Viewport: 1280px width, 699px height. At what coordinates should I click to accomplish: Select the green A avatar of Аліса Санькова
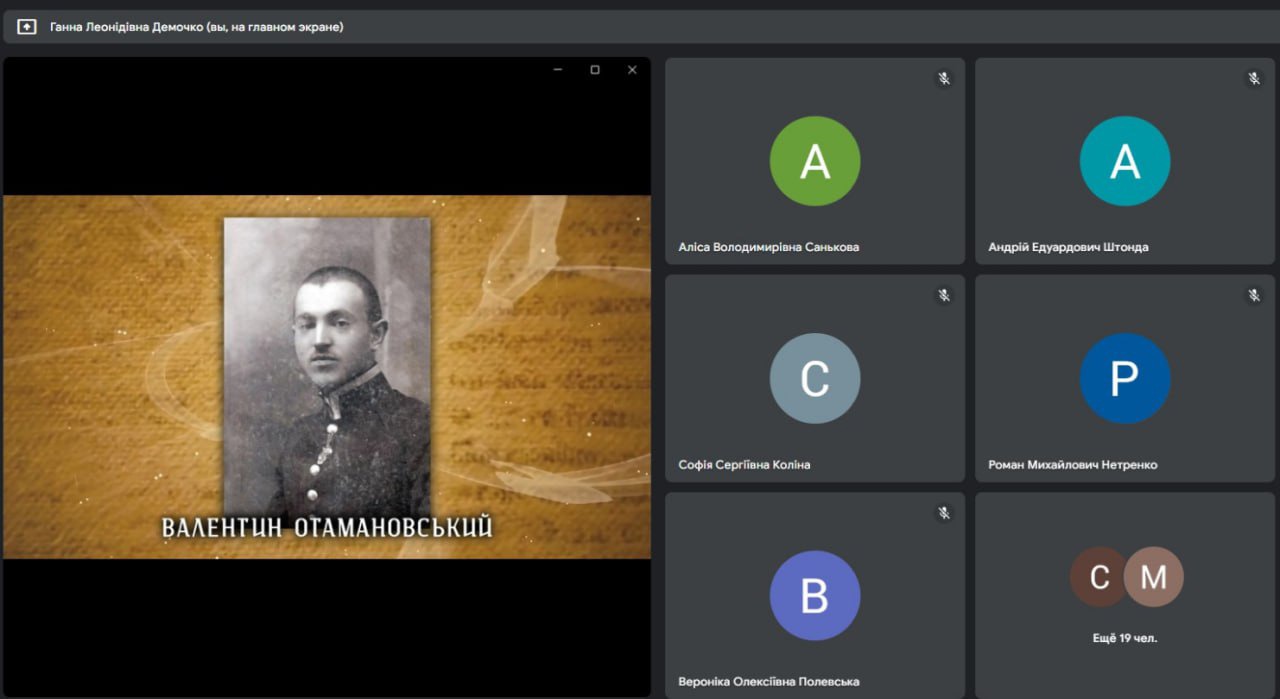(x=815, y=161)
